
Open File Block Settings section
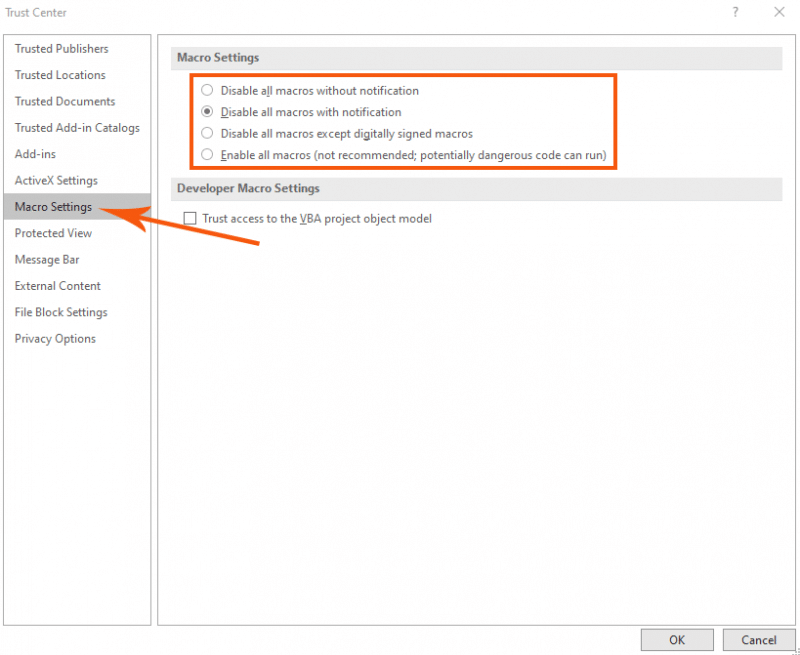[x=61, y=311]
